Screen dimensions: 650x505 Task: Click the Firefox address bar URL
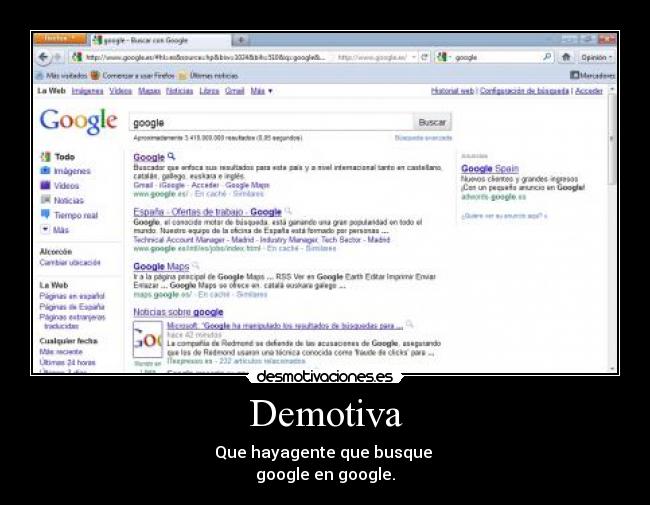[x=205, y=57]
